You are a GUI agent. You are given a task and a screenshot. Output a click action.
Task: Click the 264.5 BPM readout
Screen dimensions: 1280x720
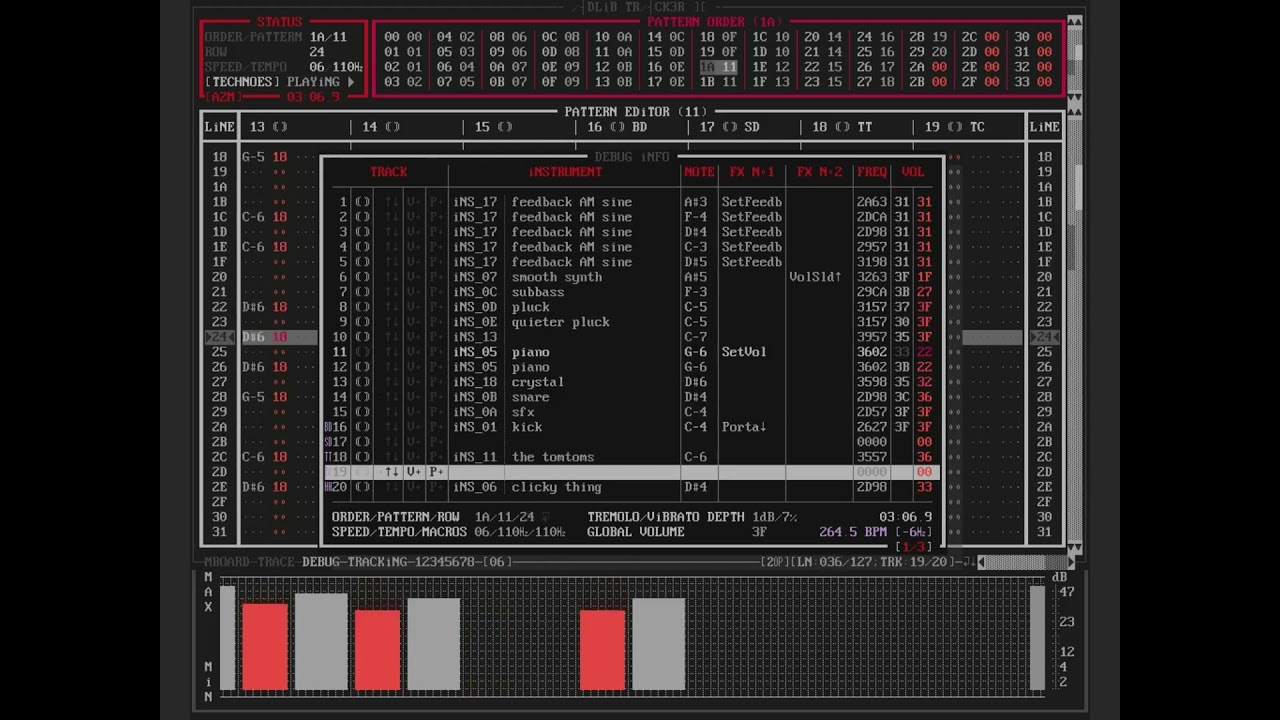pyautogui.click(x=853, y=532)
